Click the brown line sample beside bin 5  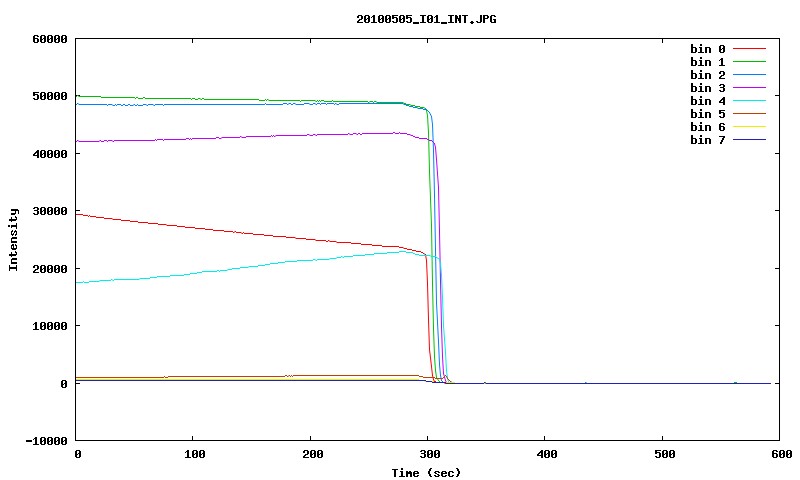(x=749, y=114)
